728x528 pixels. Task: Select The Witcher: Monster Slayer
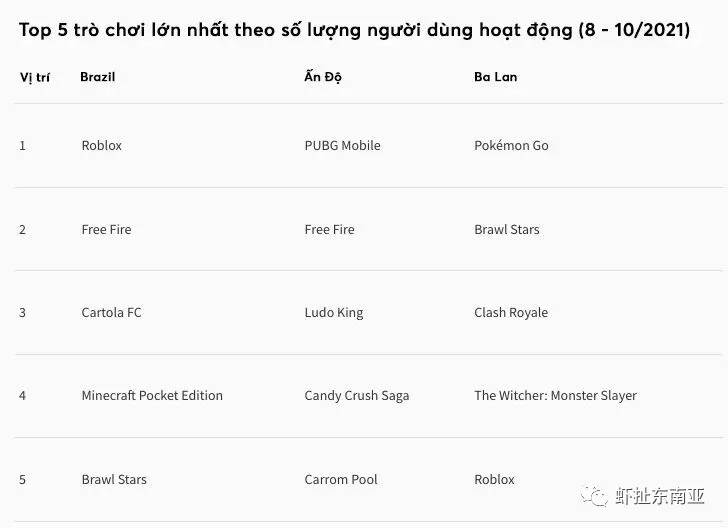coord(555,396)
